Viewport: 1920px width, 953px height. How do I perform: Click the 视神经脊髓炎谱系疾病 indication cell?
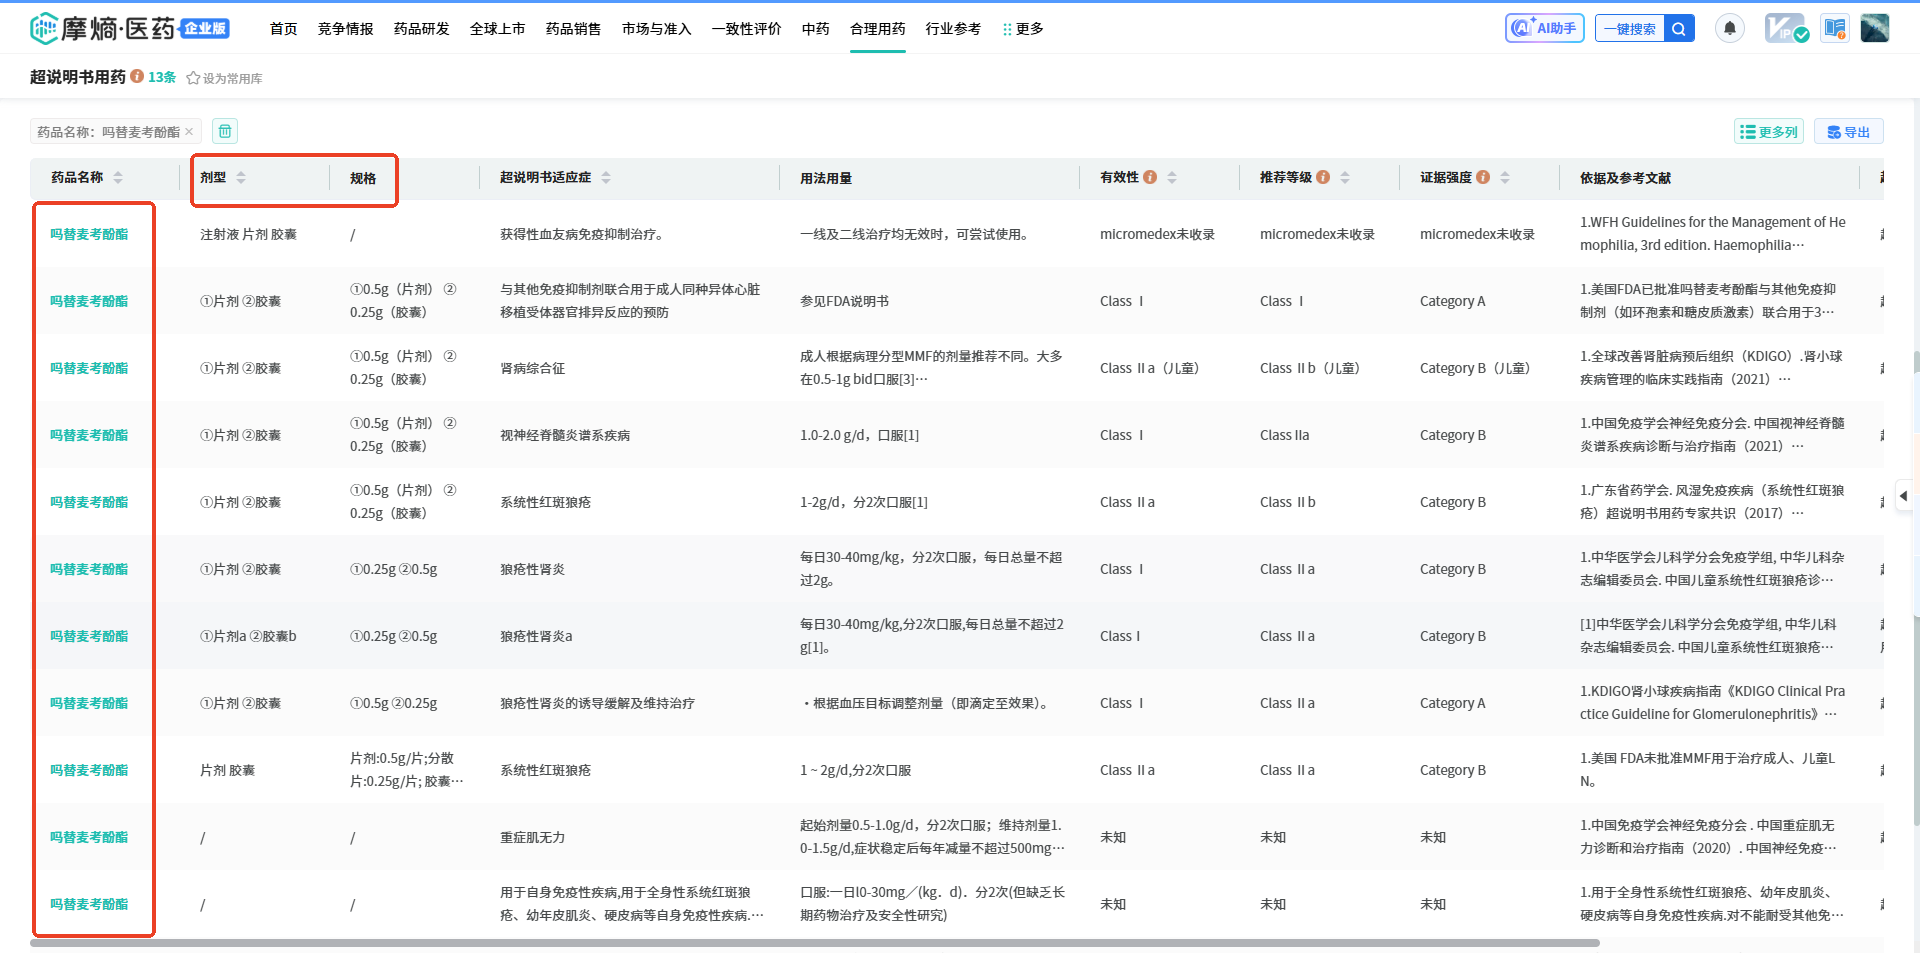(565, 435)
